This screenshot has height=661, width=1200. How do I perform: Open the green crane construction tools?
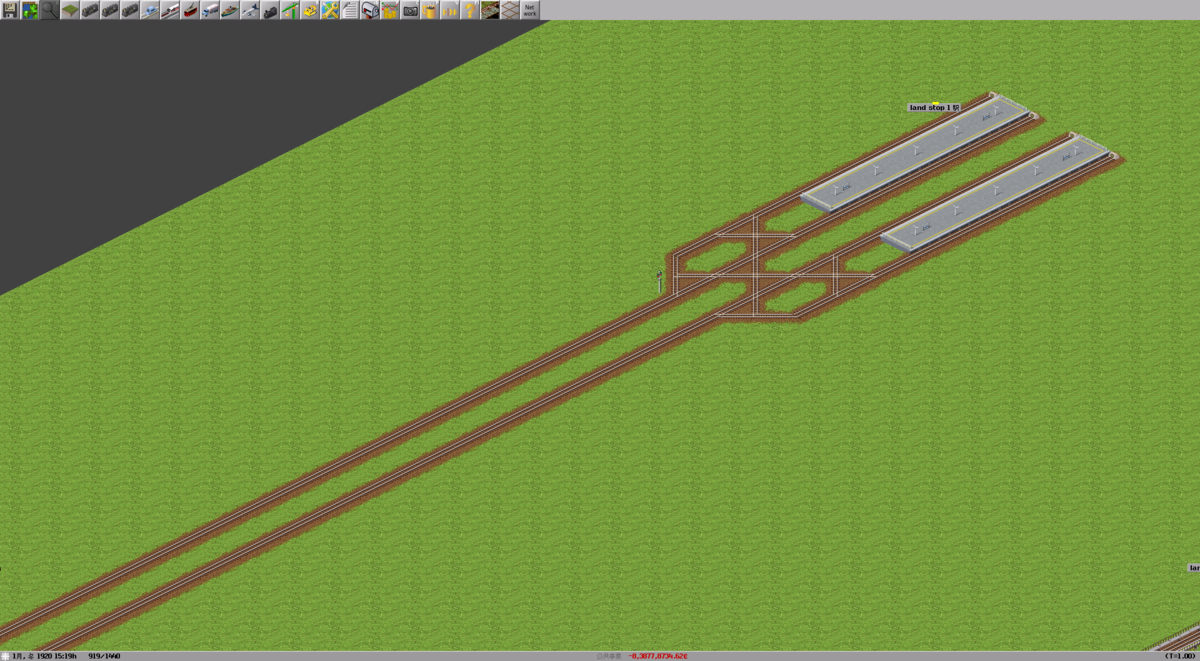click(x=290, y=10)
